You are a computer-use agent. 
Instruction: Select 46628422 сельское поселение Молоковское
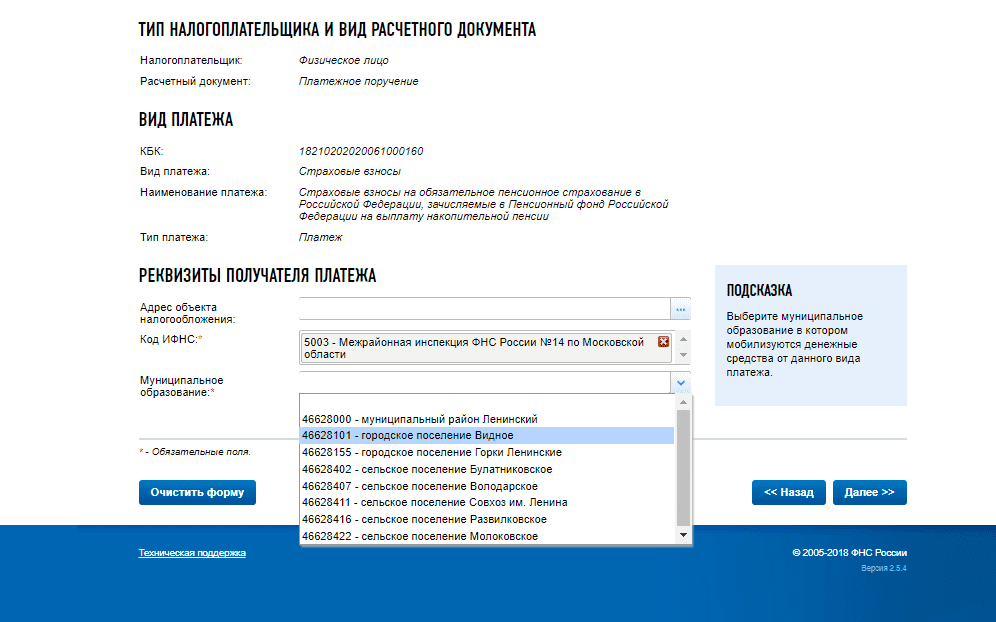(x=420, y=537)
